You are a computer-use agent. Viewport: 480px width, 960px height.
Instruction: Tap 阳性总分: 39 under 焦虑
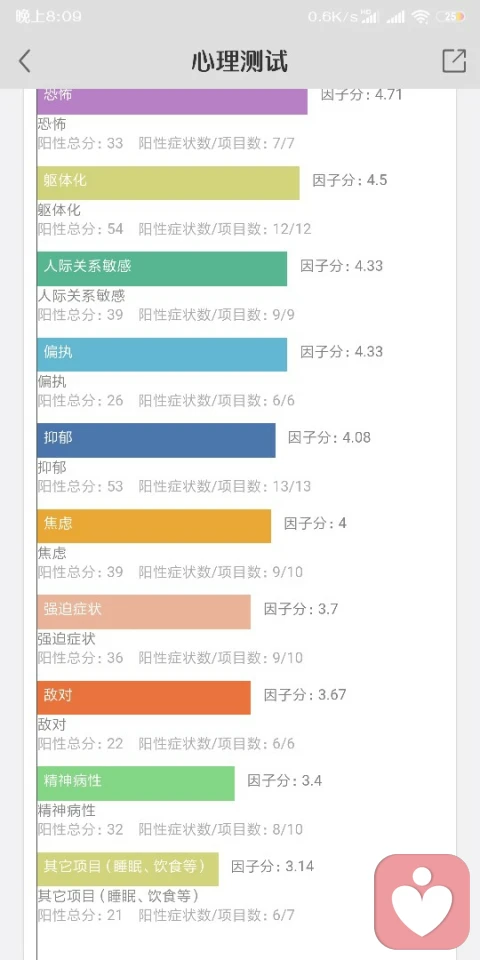tap(80, 572)
